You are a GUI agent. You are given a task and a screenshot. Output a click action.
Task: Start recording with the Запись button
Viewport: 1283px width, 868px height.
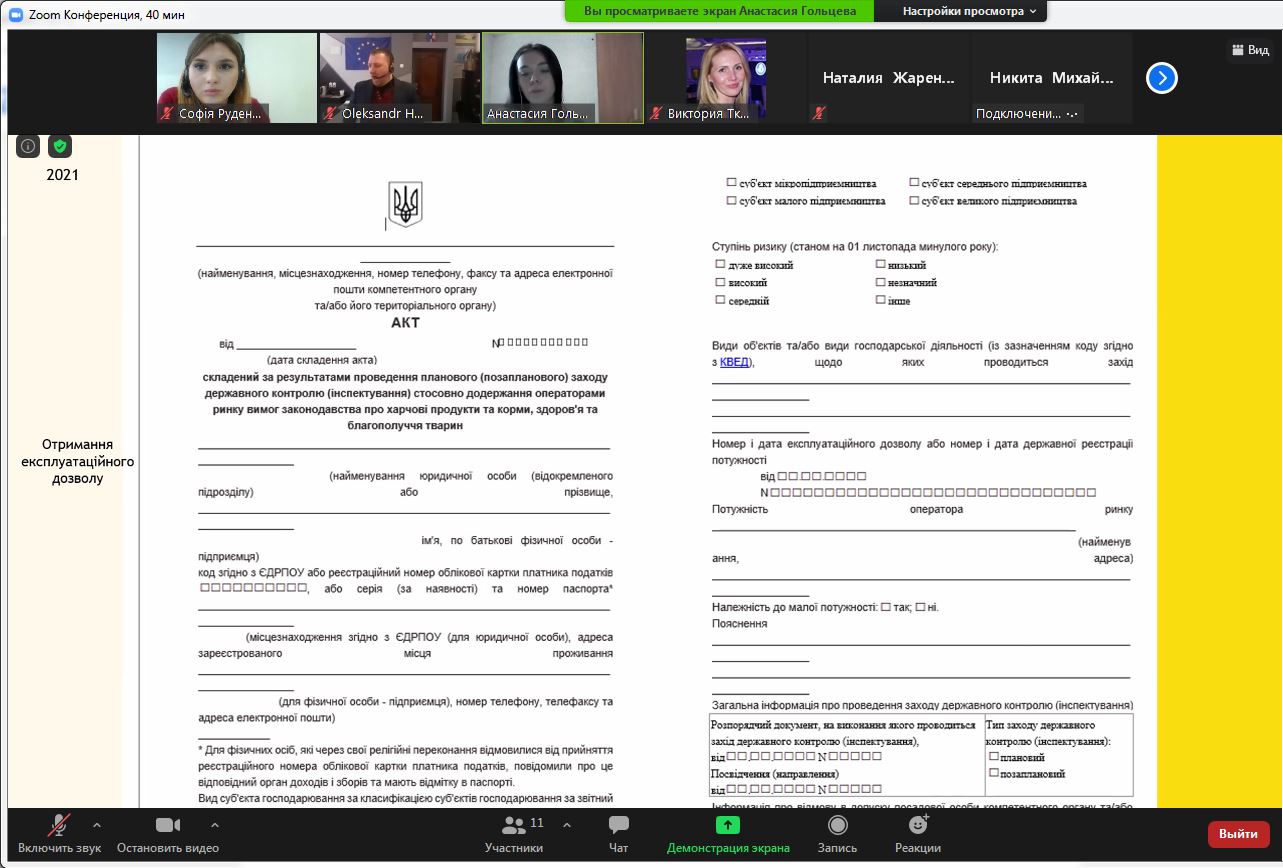click(837, 834)
